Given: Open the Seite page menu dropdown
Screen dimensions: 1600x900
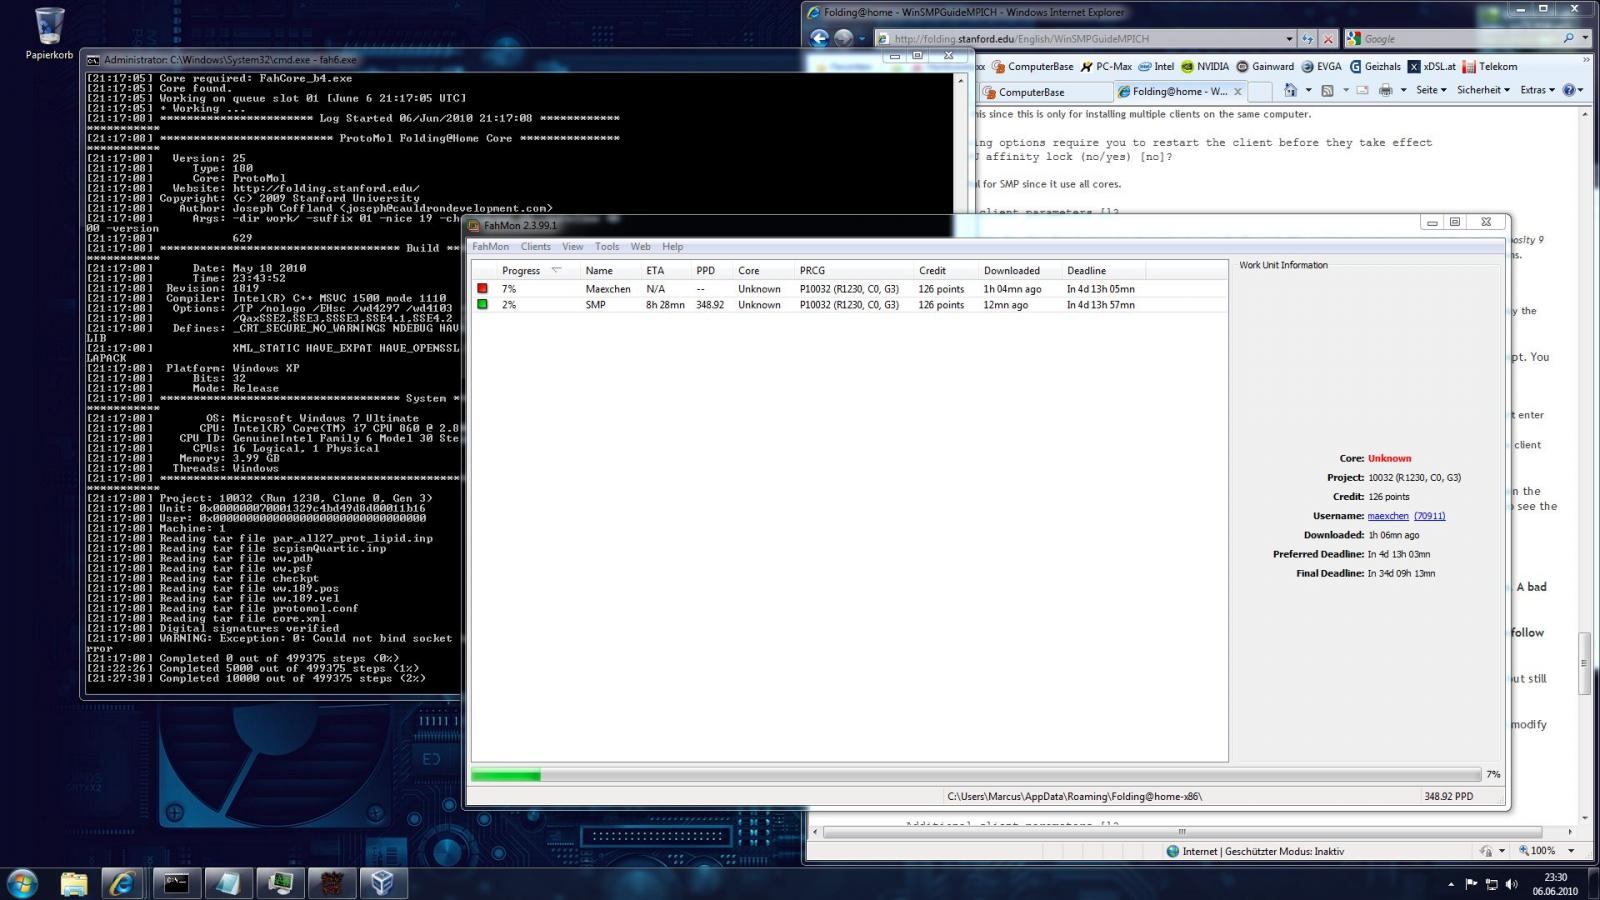Looking at the screenshot, I should [x=1432, y=90].
